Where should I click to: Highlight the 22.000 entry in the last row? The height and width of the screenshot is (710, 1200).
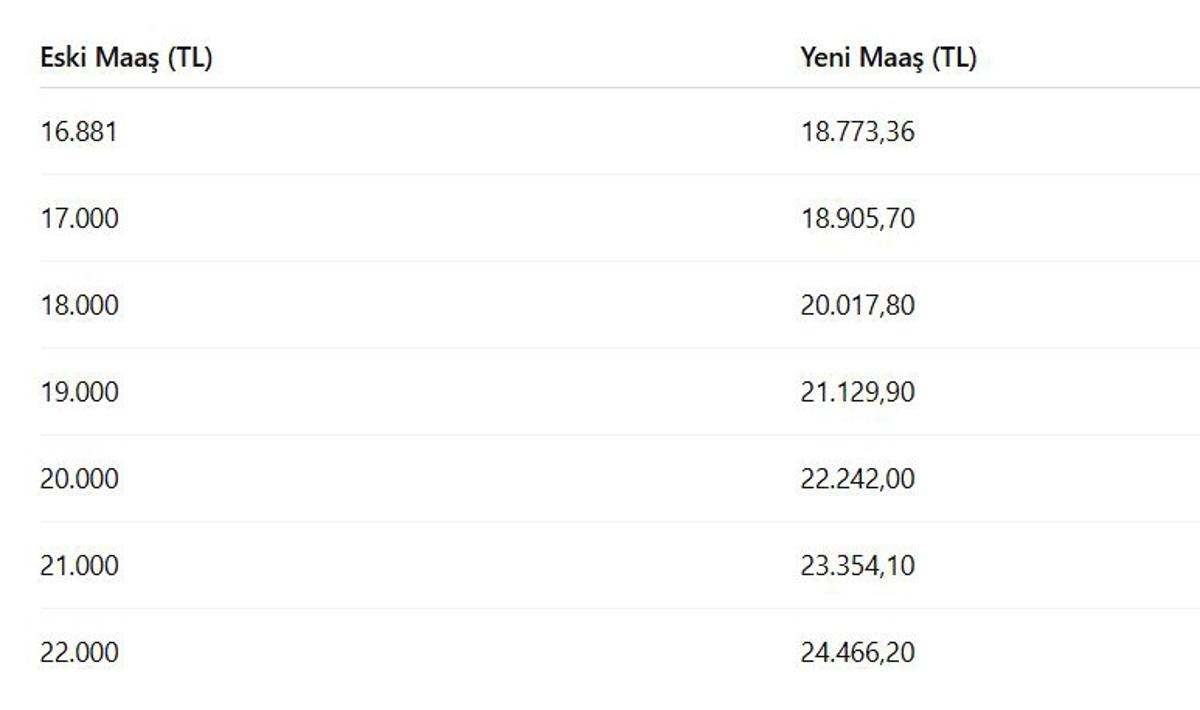[x=79, y=653]
